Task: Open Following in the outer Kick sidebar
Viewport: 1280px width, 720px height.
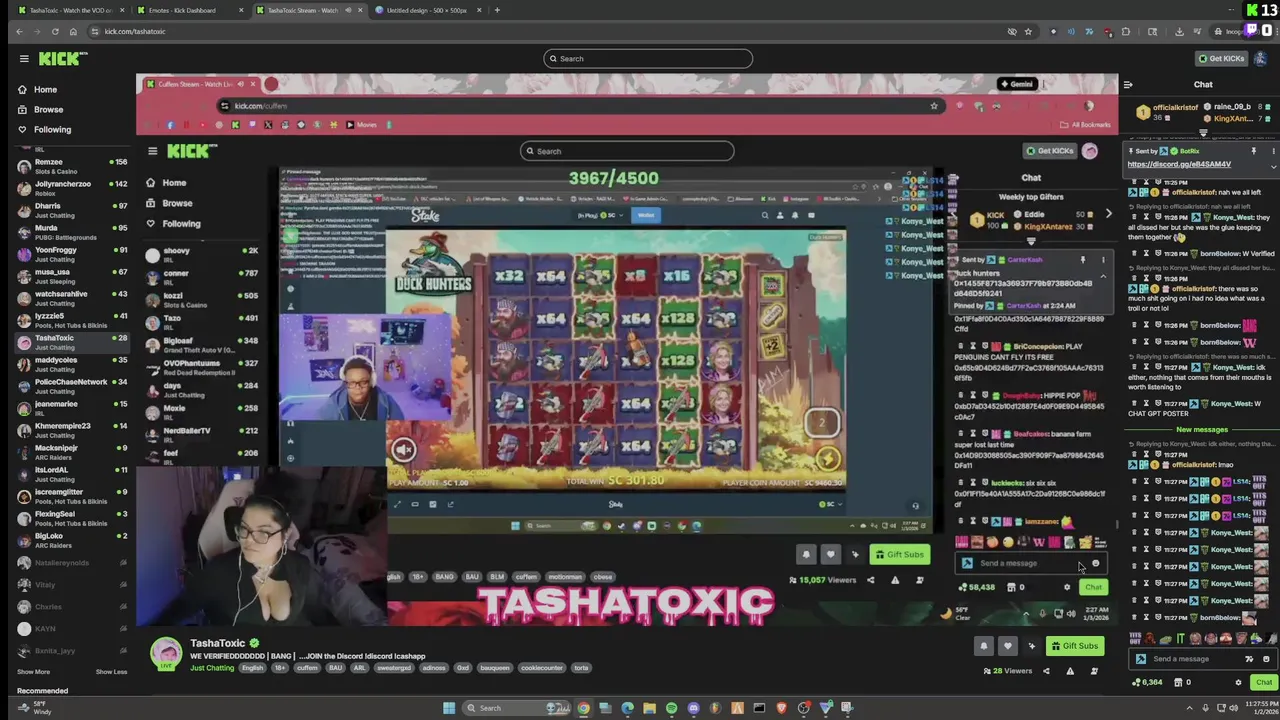Action: (52, 130)
